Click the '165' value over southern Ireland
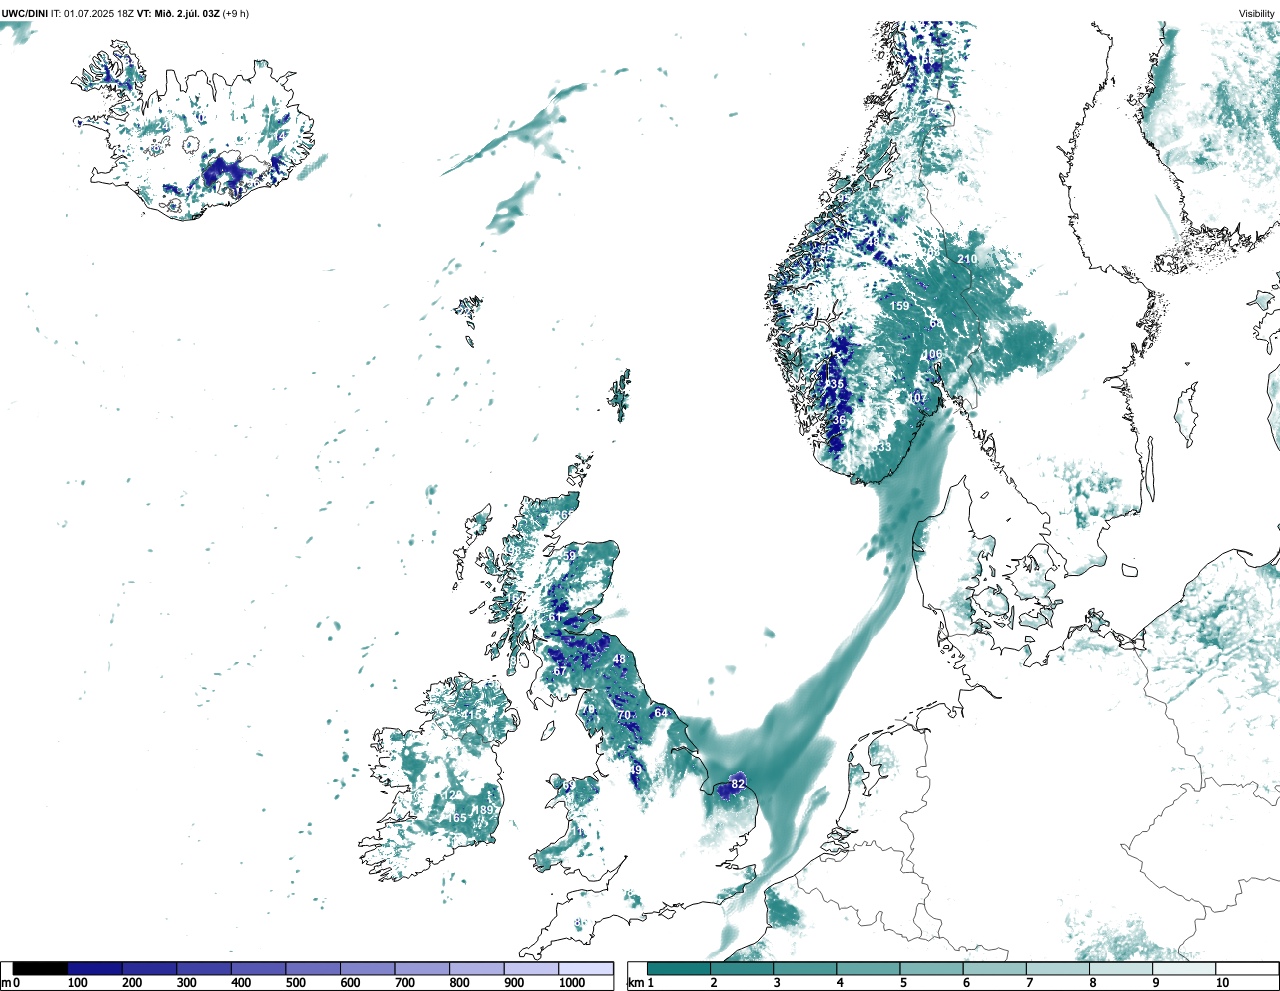1280x991 pixels. (x=457, y=818)
